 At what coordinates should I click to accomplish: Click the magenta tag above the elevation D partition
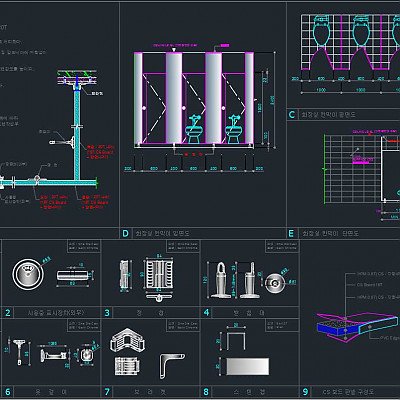[224, 45]
